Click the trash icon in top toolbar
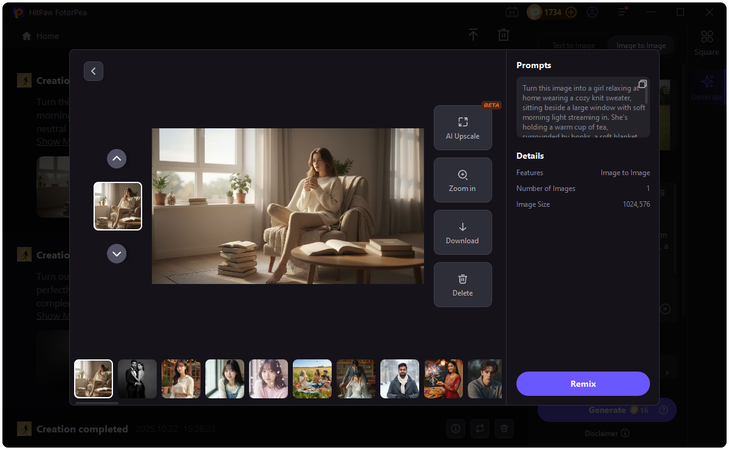 504,34
